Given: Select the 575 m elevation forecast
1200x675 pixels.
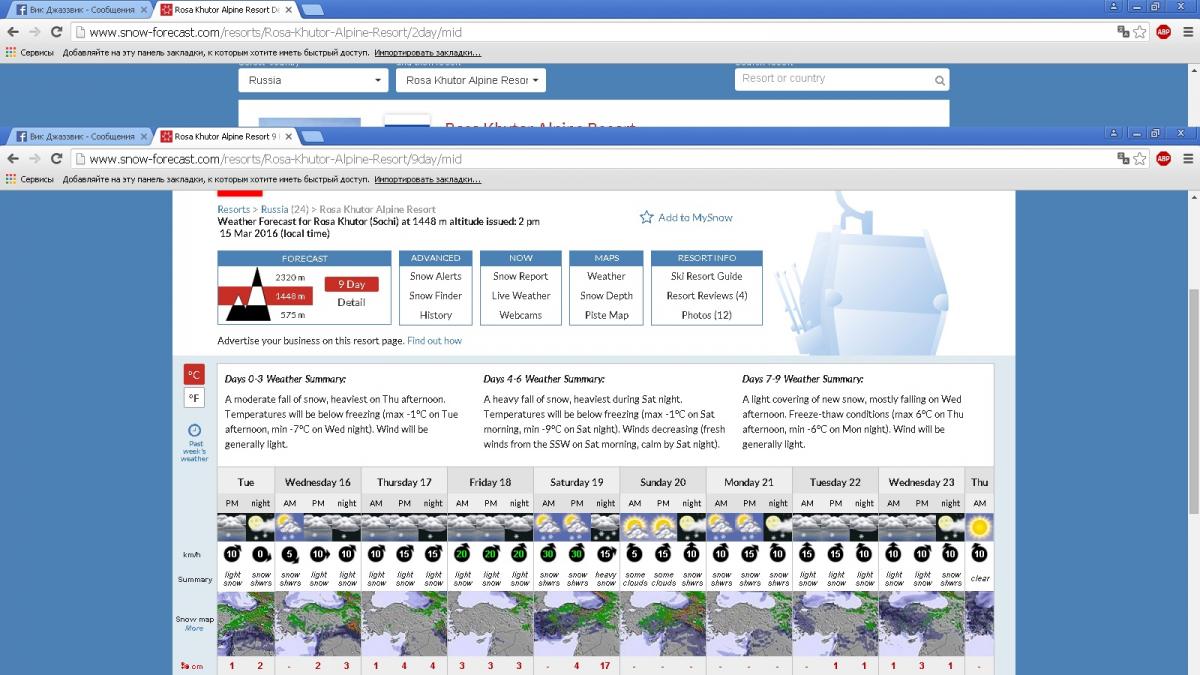Looking at the screenshot, I should 292,315.
